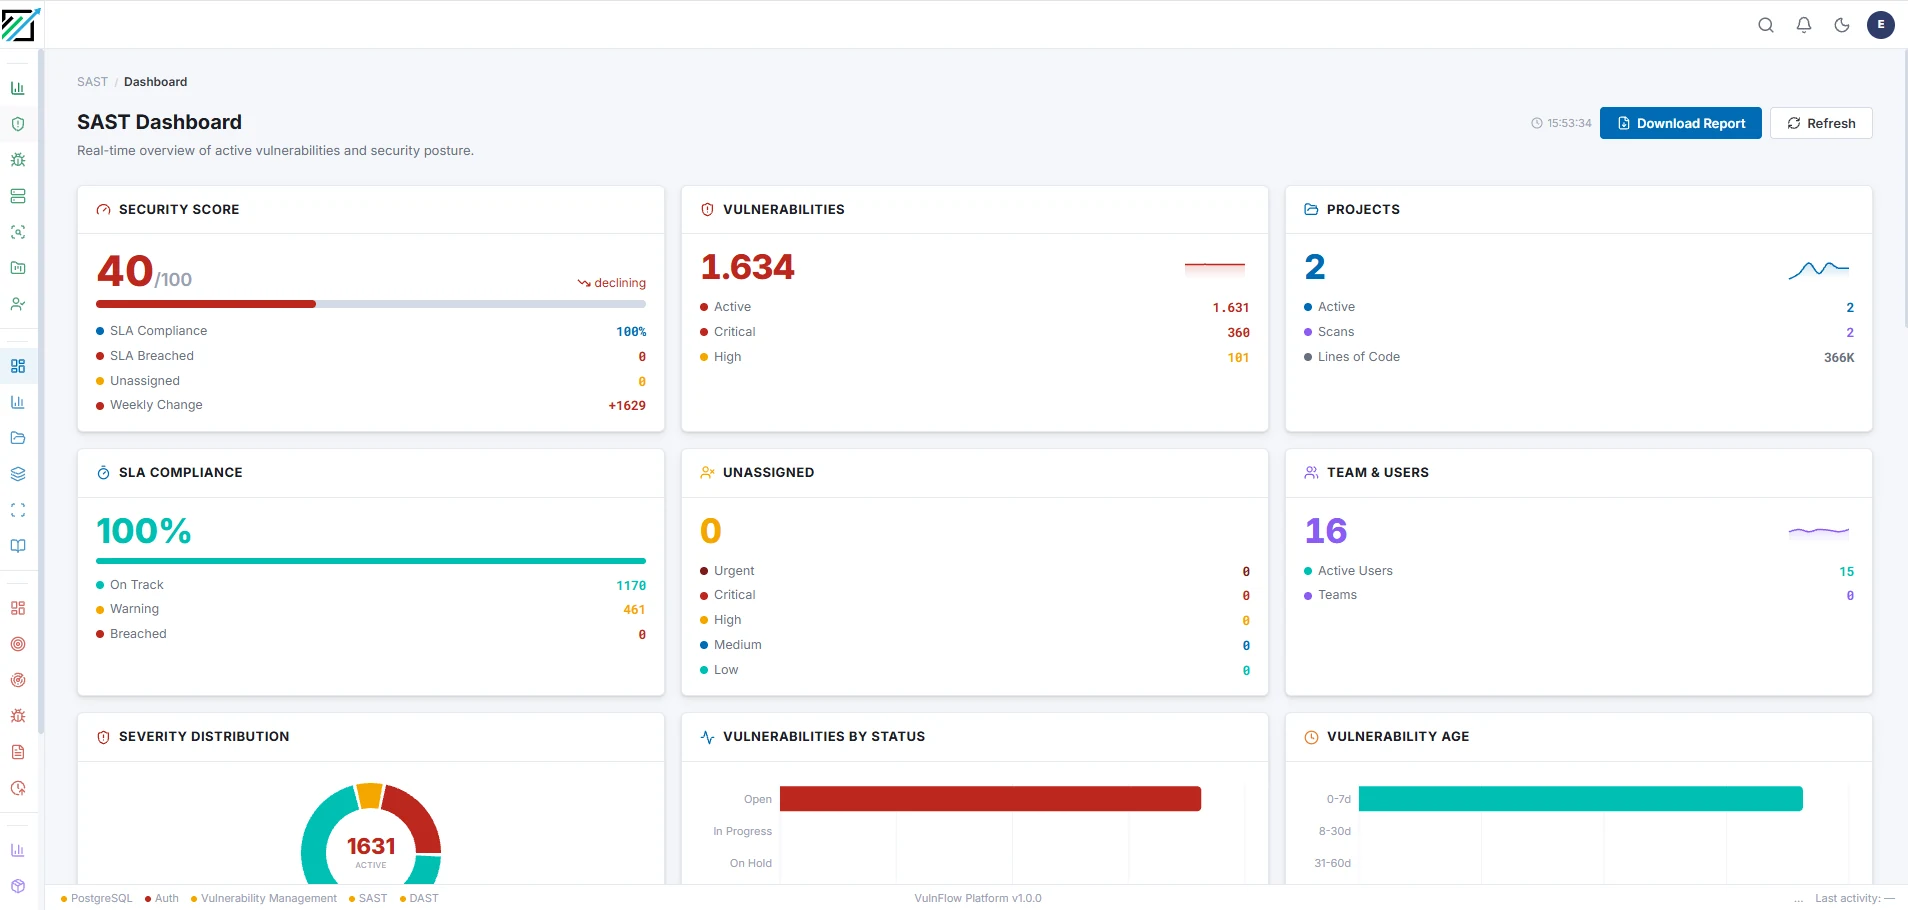Click the Last activity footer text

pyautogui.click(x=1855, y=898)
